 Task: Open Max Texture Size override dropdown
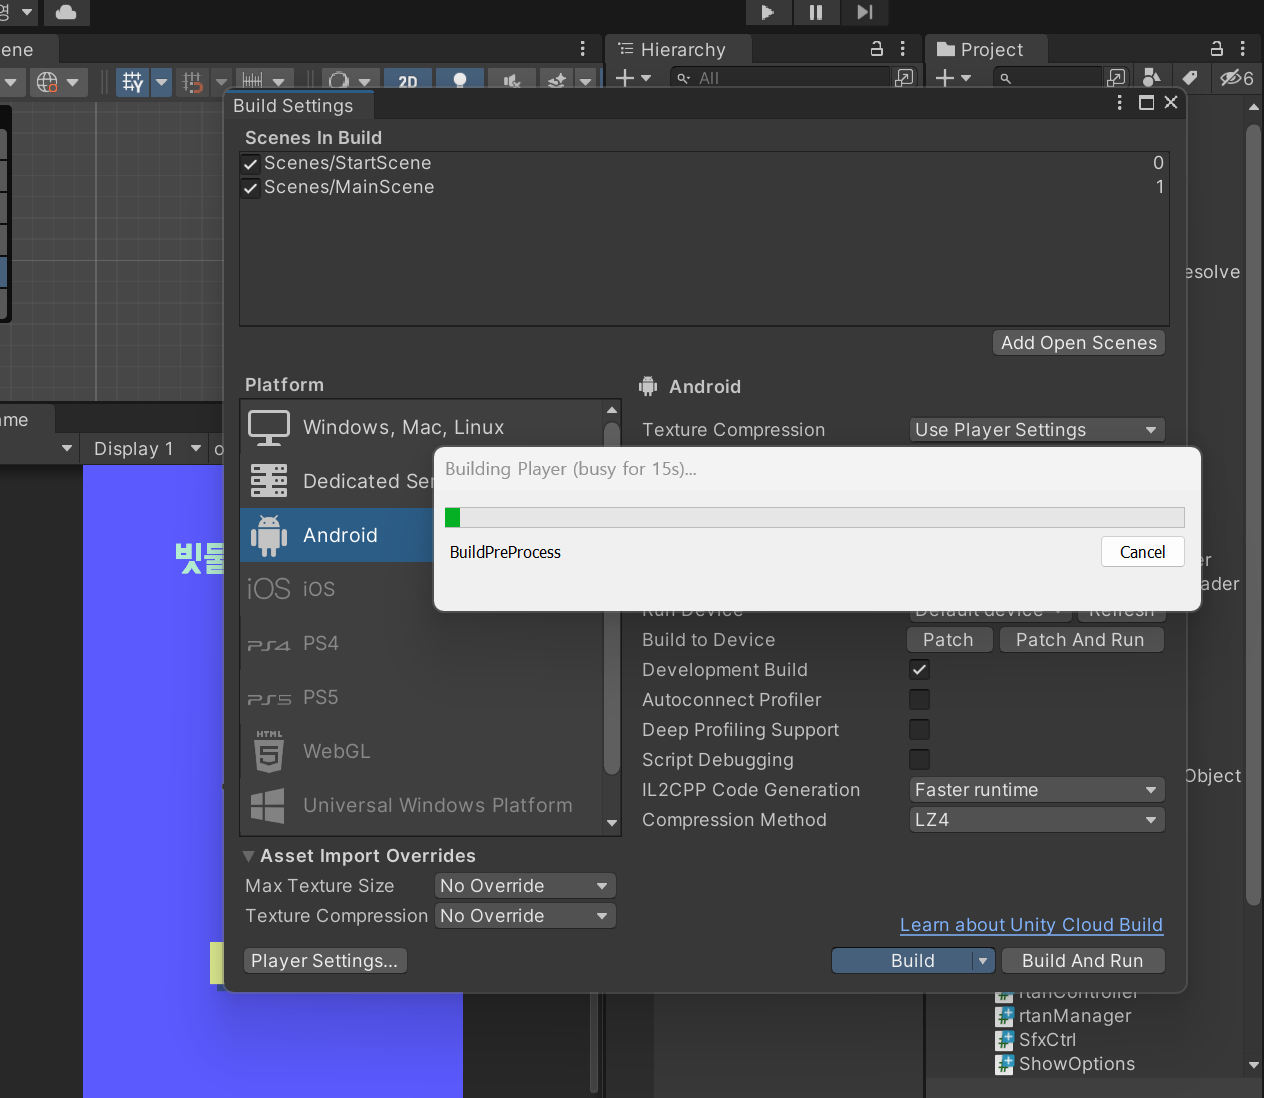[x=525, y=886]
